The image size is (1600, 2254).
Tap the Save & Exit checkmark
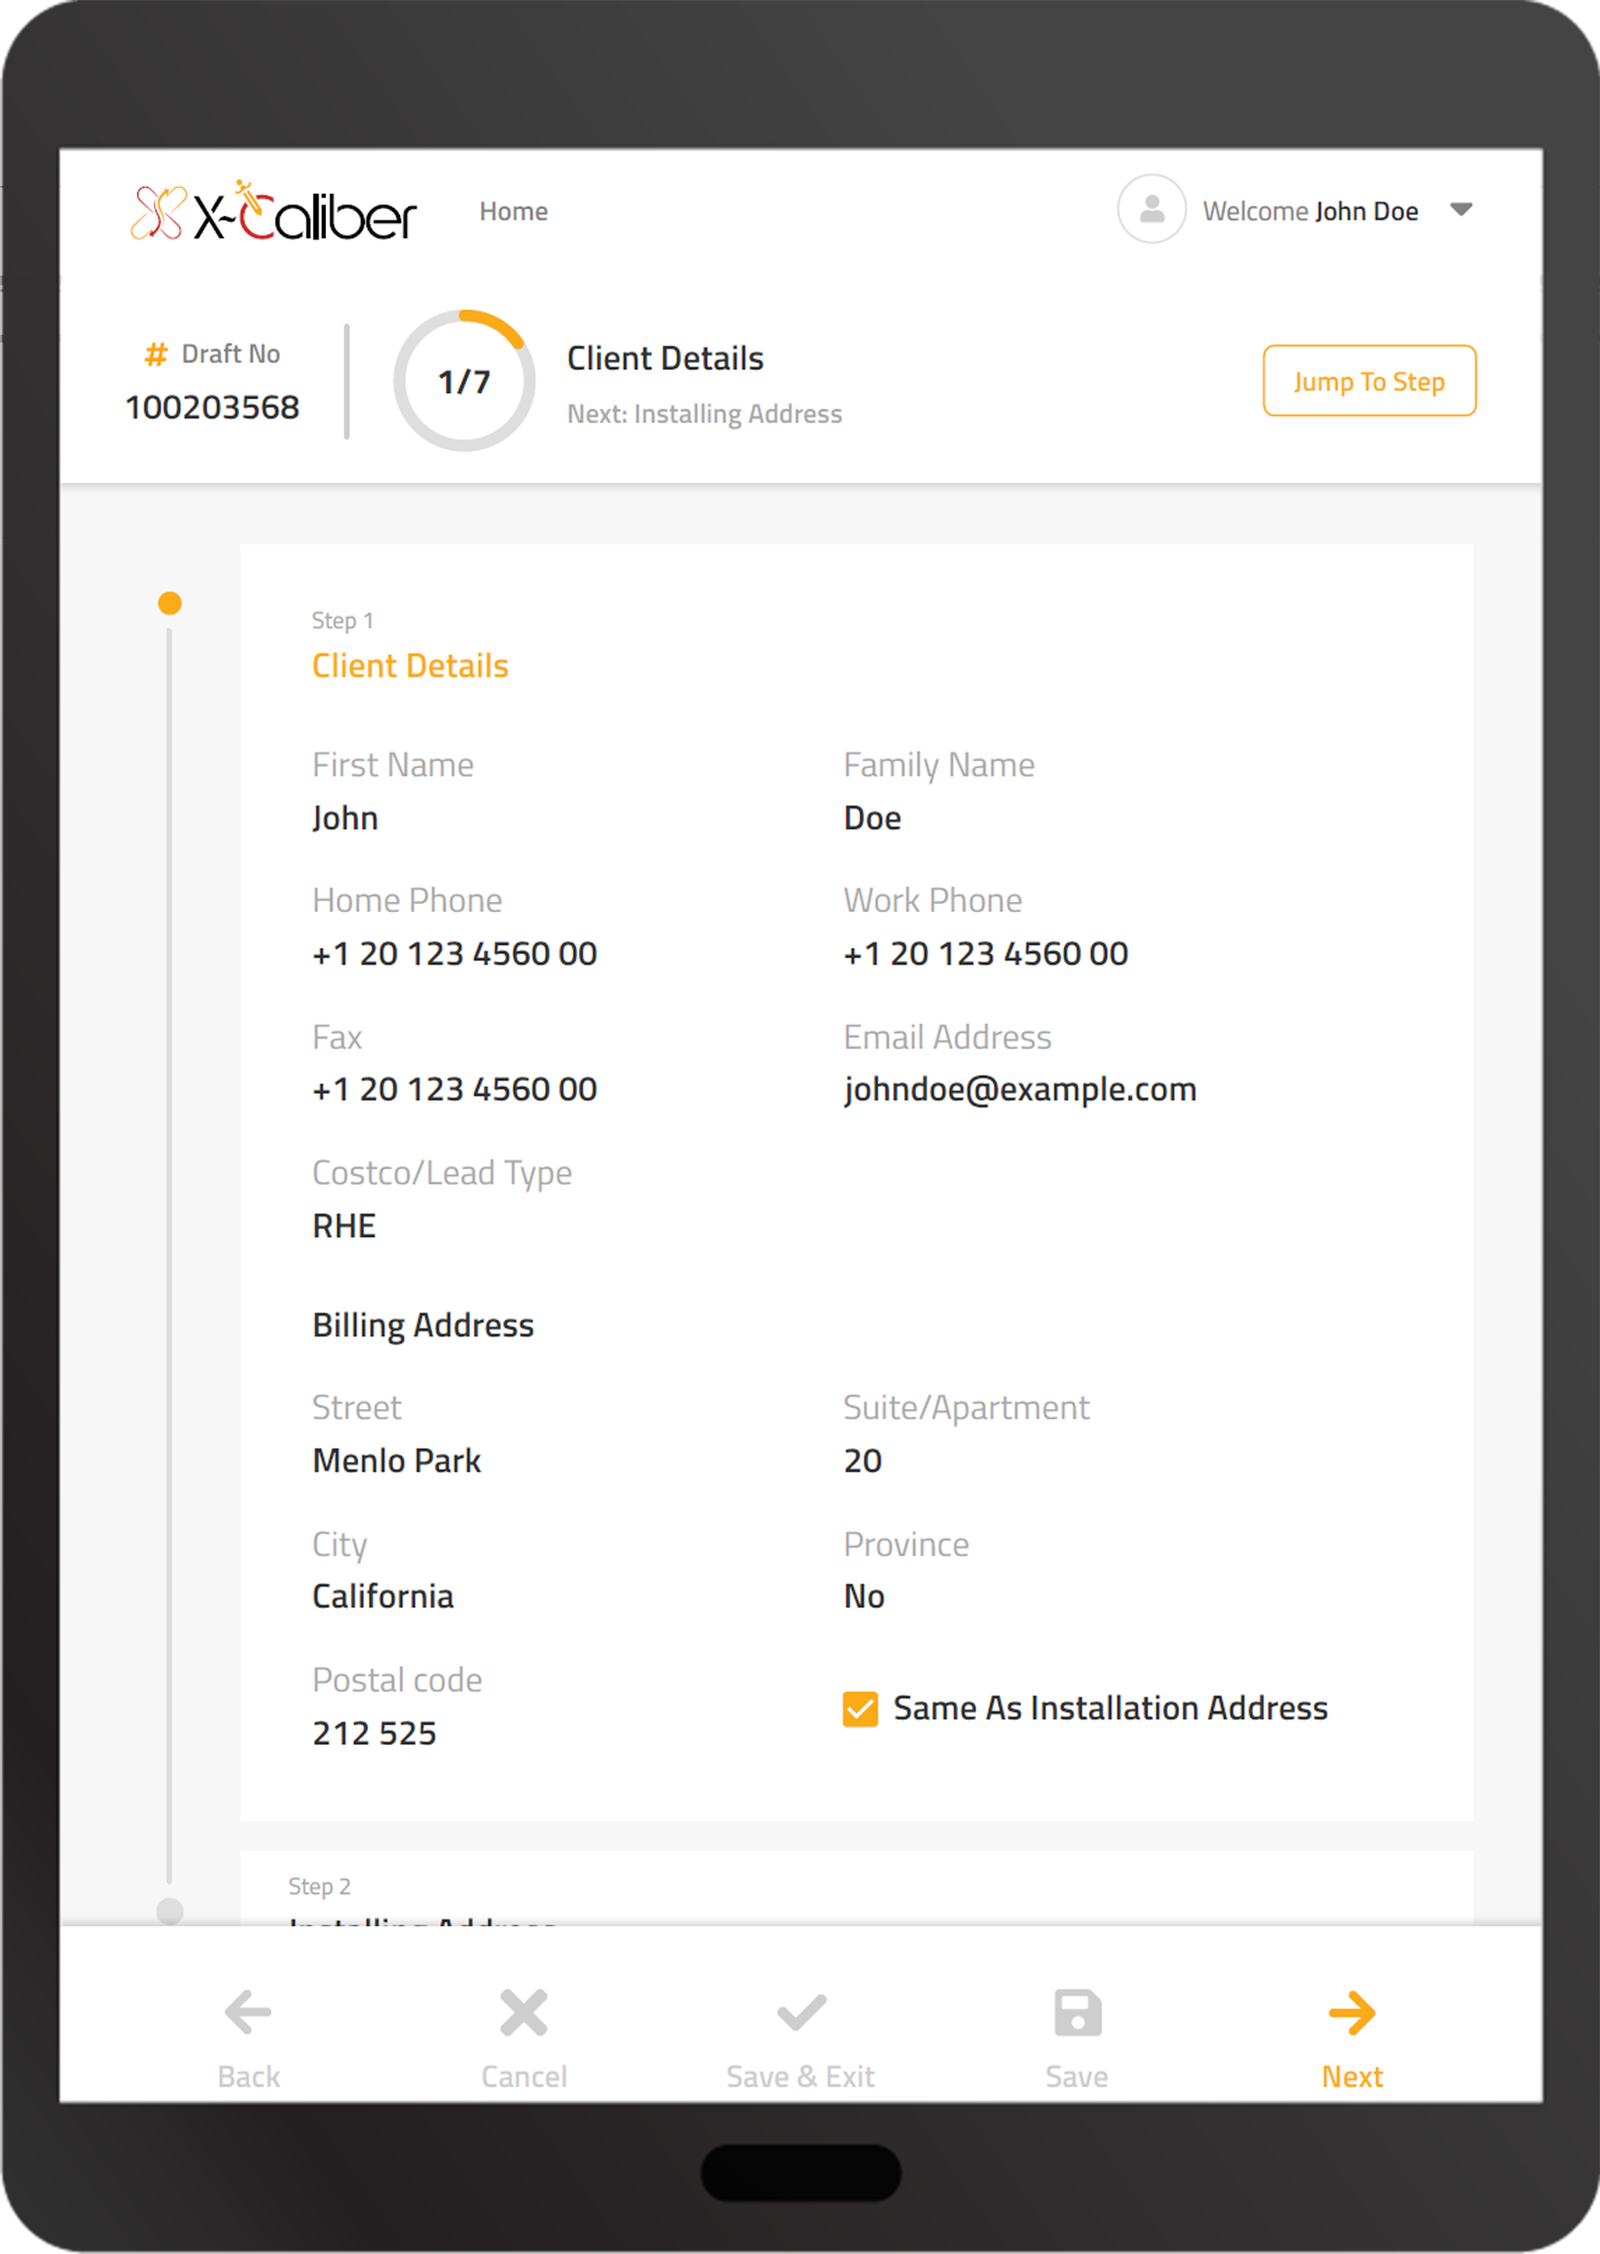[x=800, y=2012]
